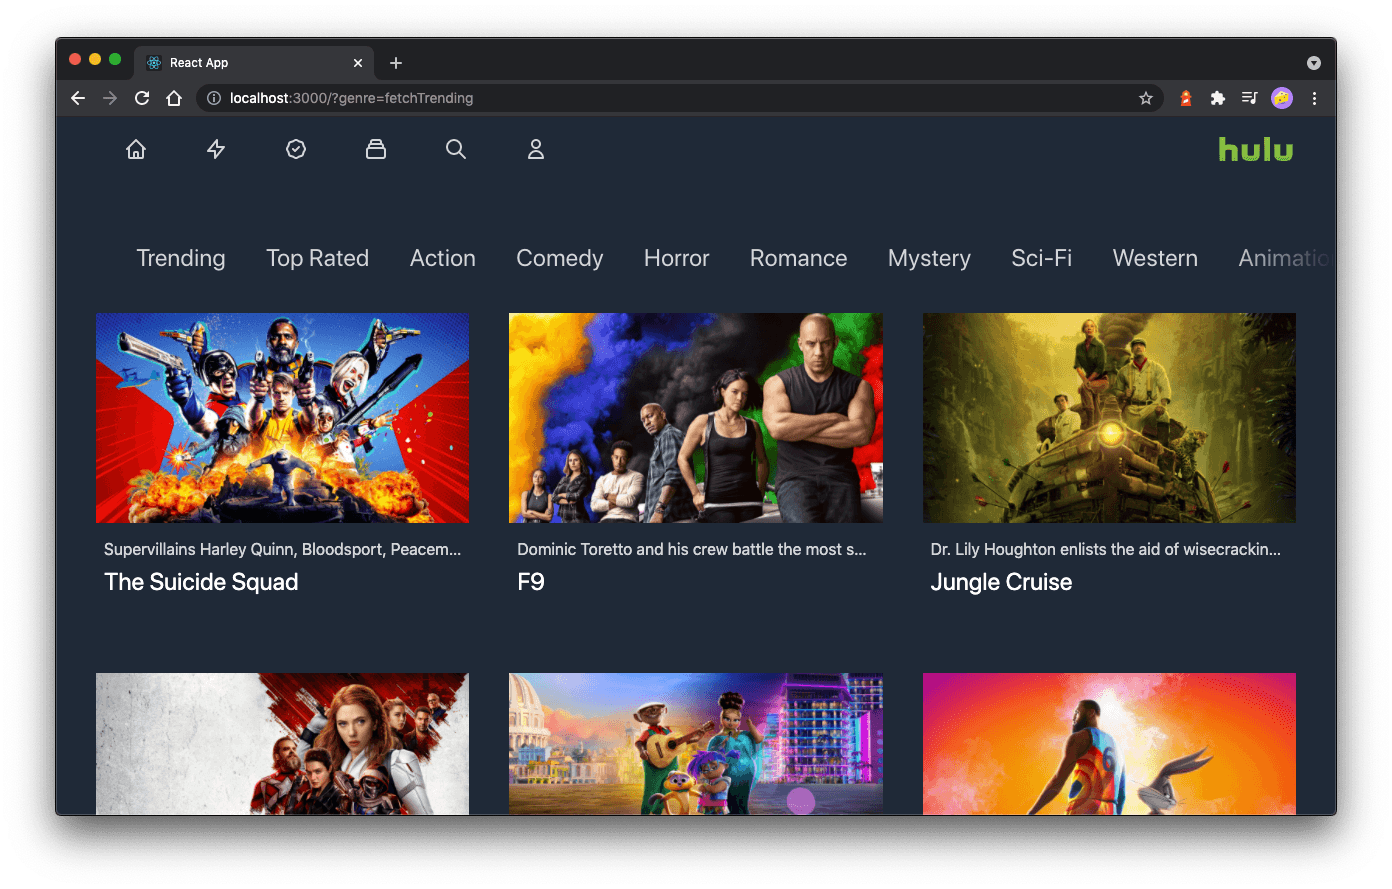This screenshot has height=889, width=1392.
Task: Click the 'Supervillains Harley Quinn' description
Action: coord(282,549)
